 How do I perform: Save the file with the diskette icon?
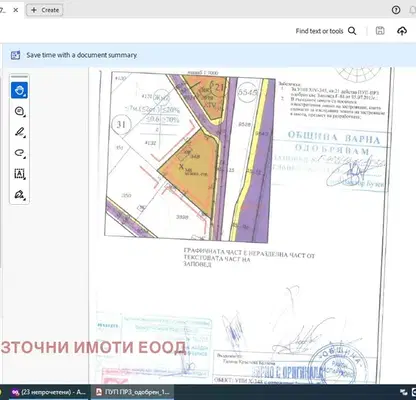(380, 31)
